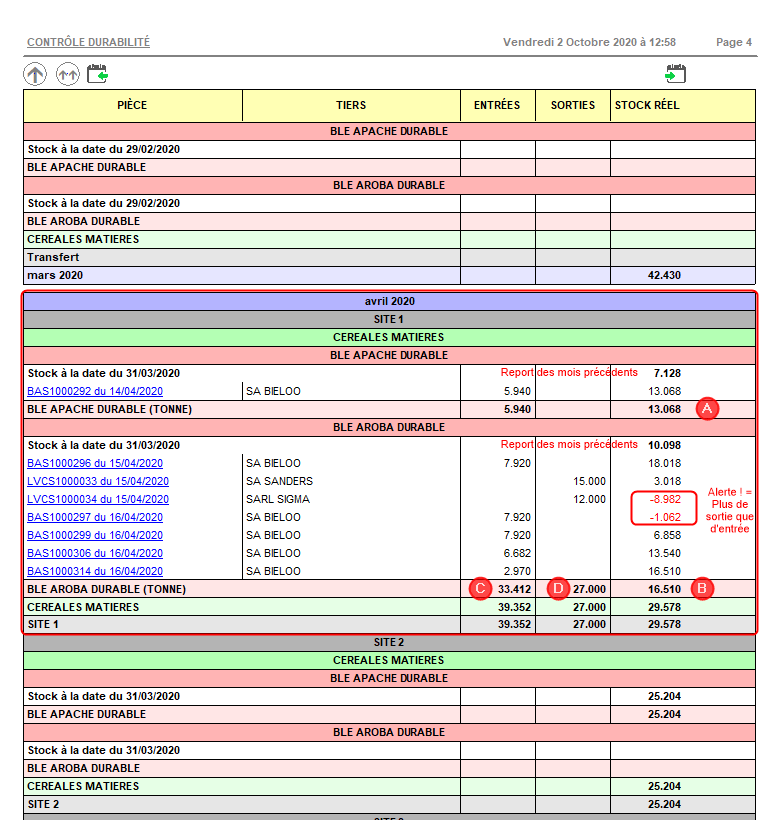The width and height of the screenshot is (777, 820).
Task: Click the left calendar icon with green arrow
Action: 98,73
